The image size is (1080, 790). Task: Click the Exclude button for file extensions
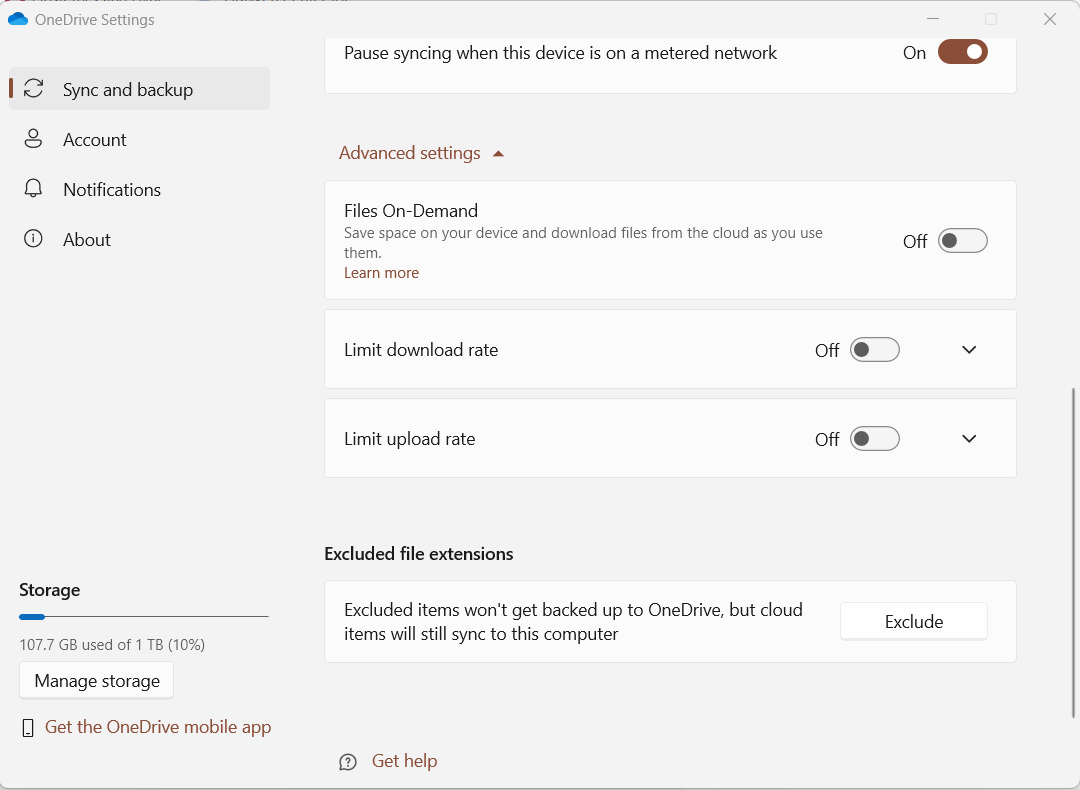[913, 621]
